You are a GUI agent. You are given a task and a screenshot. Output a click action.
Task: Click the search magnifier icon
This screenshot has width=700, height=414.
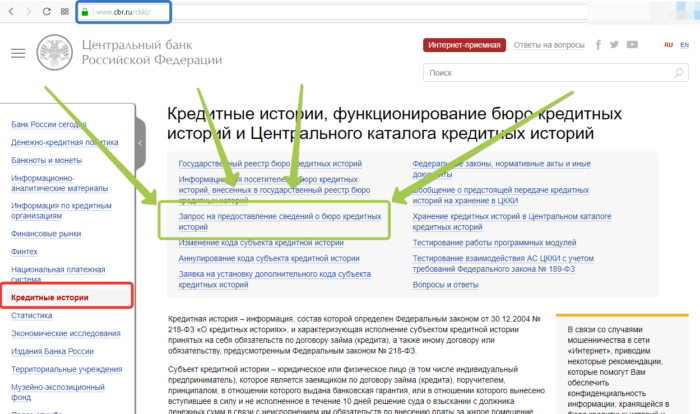[x=681, y=73]
